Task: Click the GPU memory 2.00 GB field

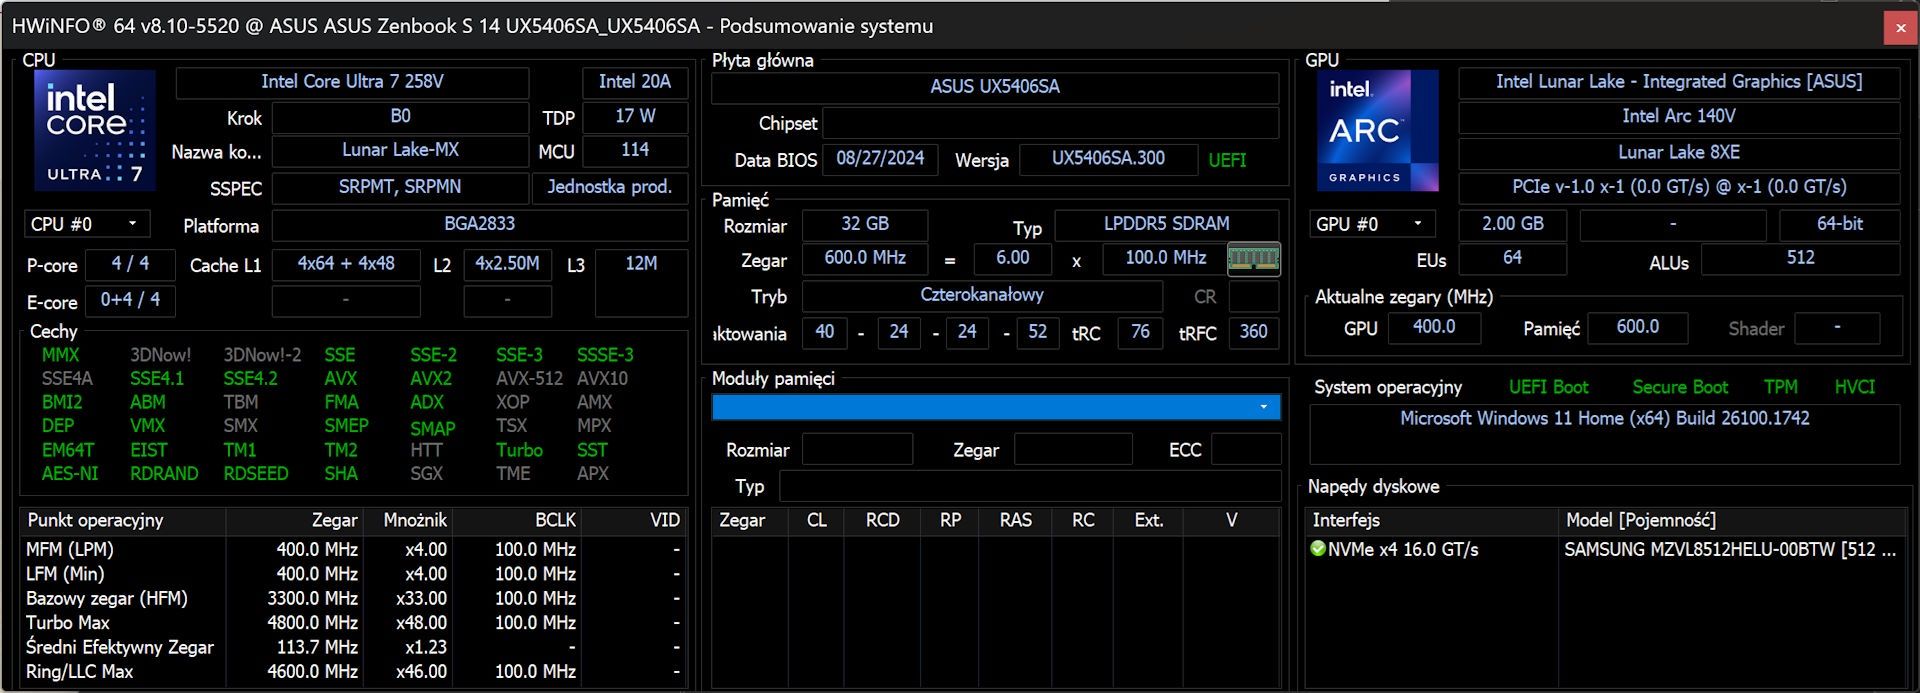Action: (1513, 224)
